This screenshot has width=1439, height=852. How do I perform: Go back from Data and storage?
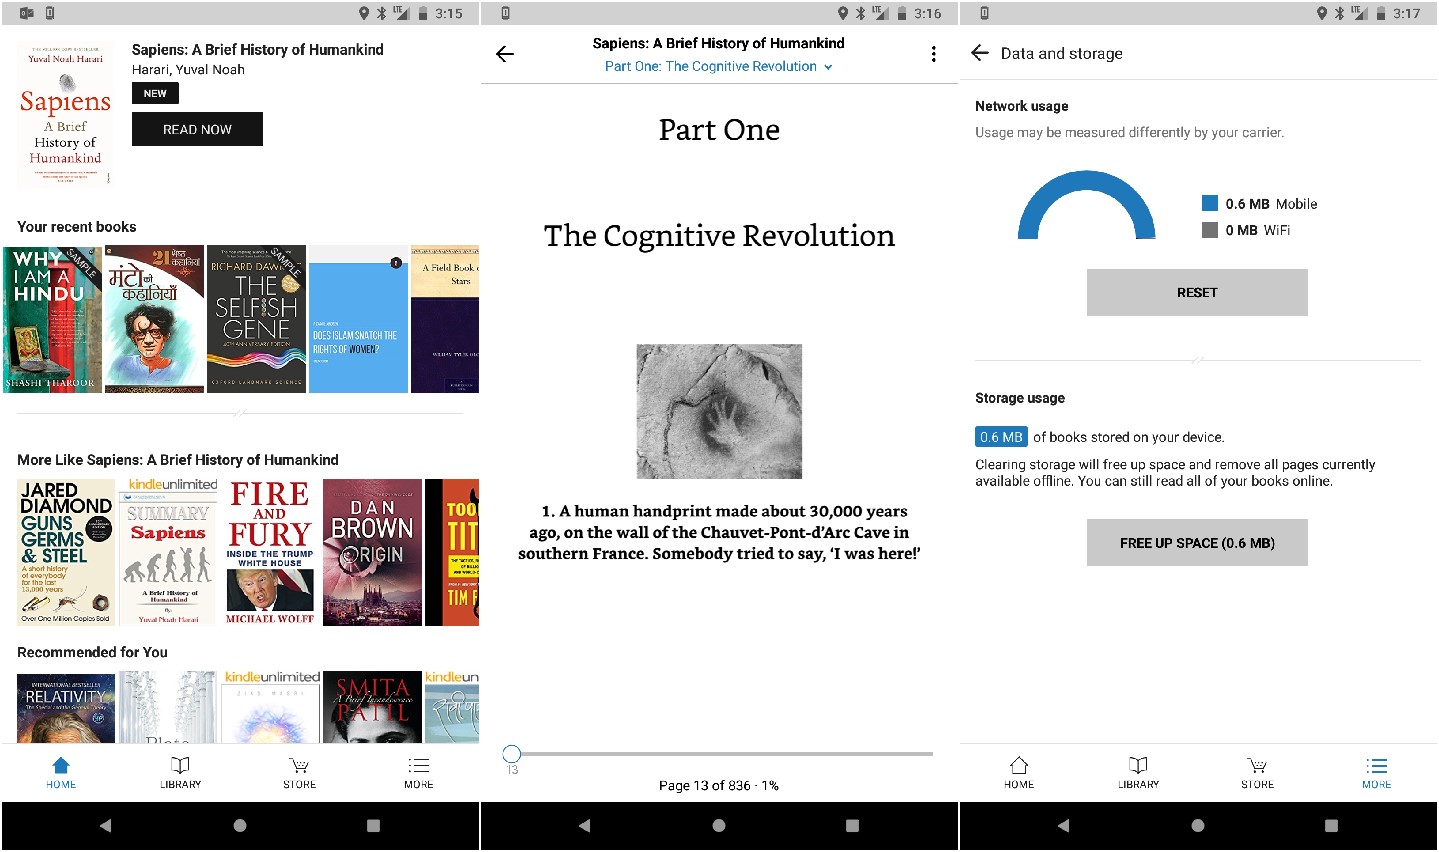(980, 53)
